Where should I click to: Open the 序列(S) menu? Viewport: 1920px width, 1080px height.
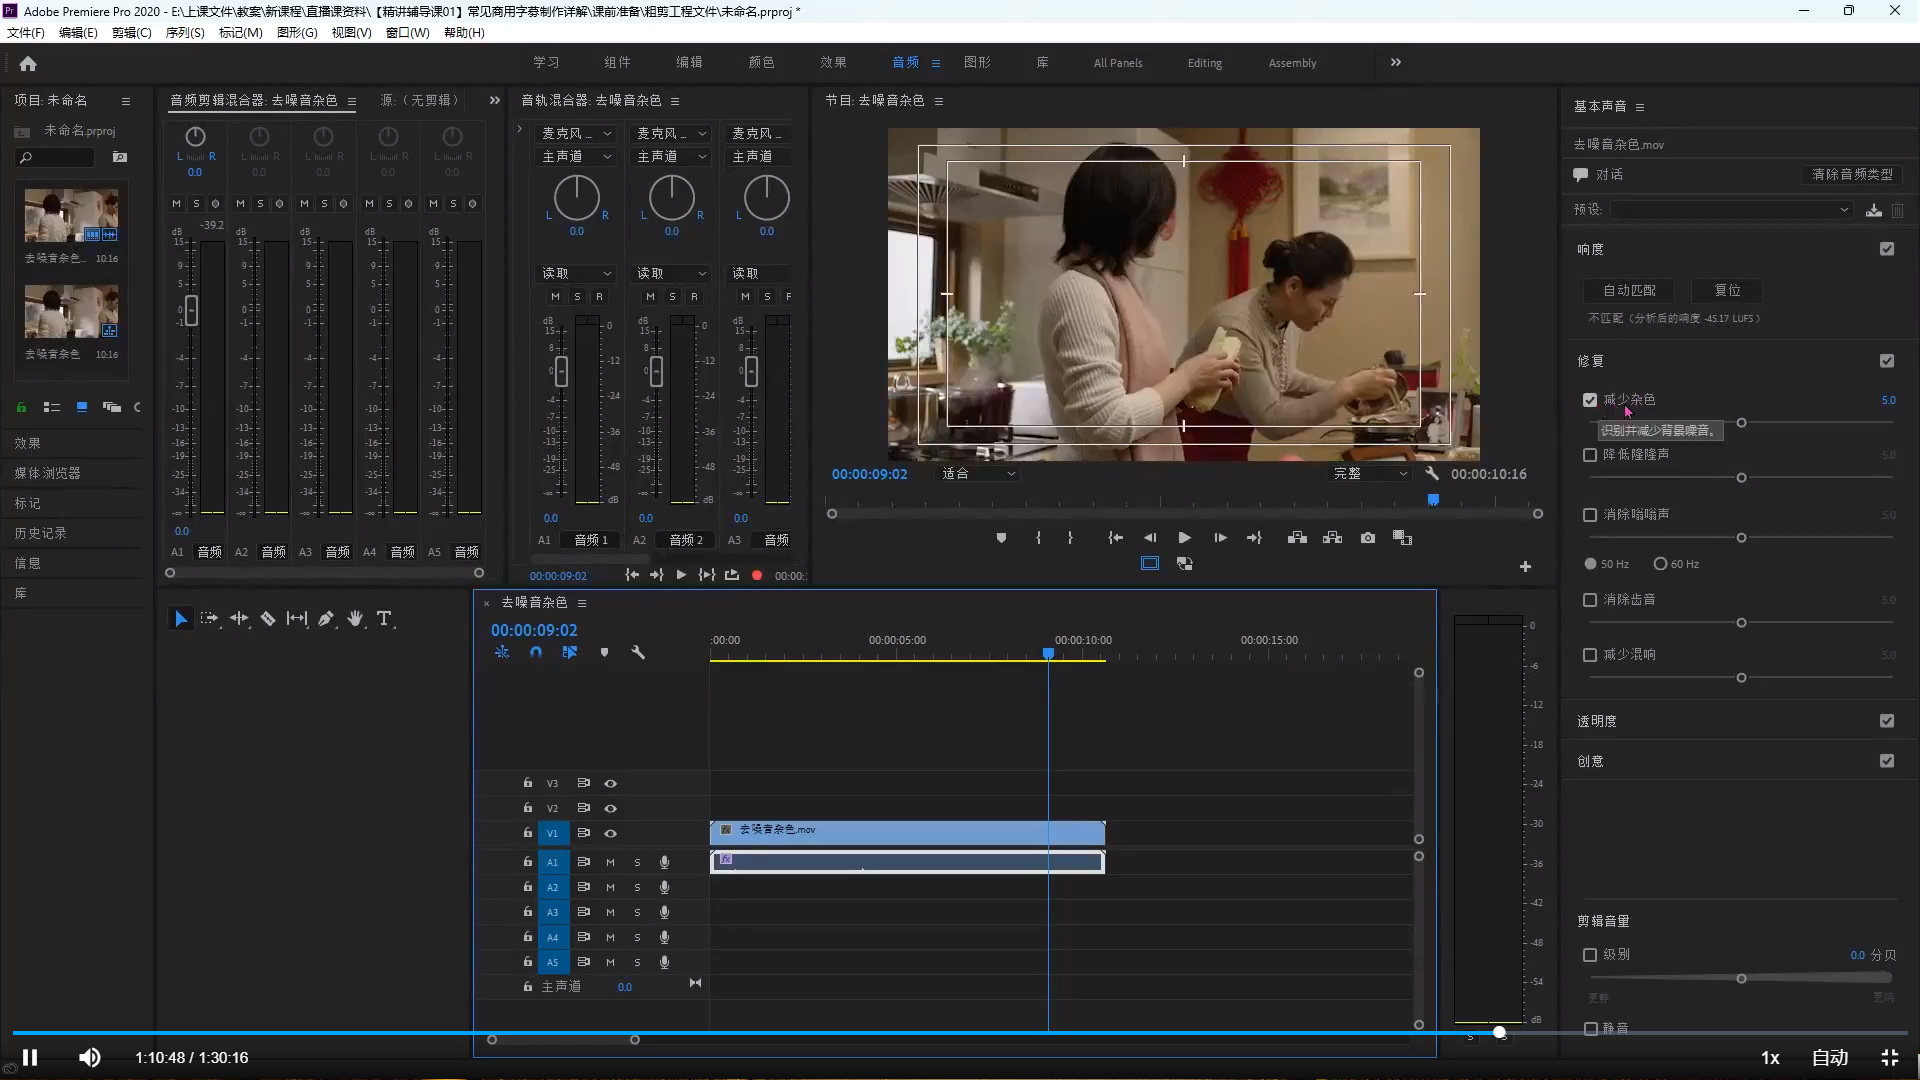coord(184,33)
